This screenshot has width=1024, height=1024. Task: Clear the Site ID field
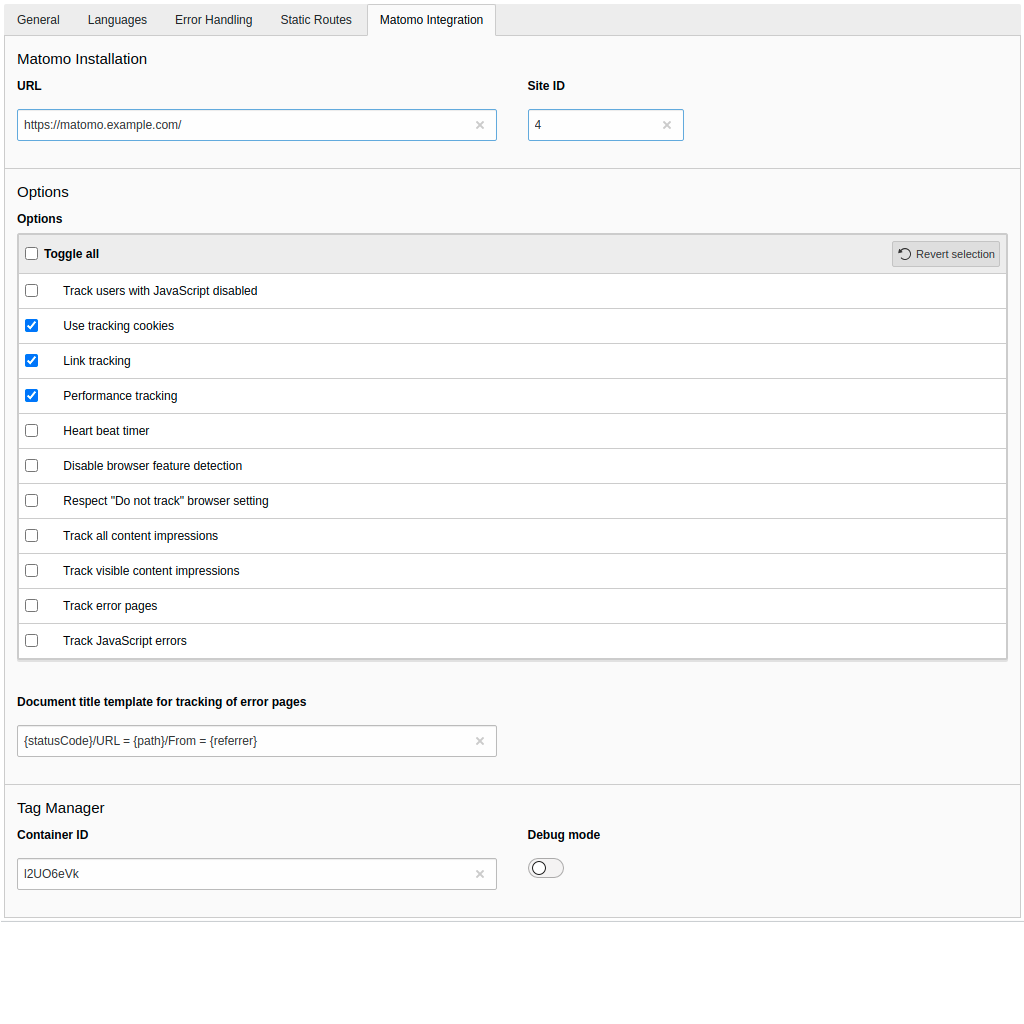[x=667, y=125]
